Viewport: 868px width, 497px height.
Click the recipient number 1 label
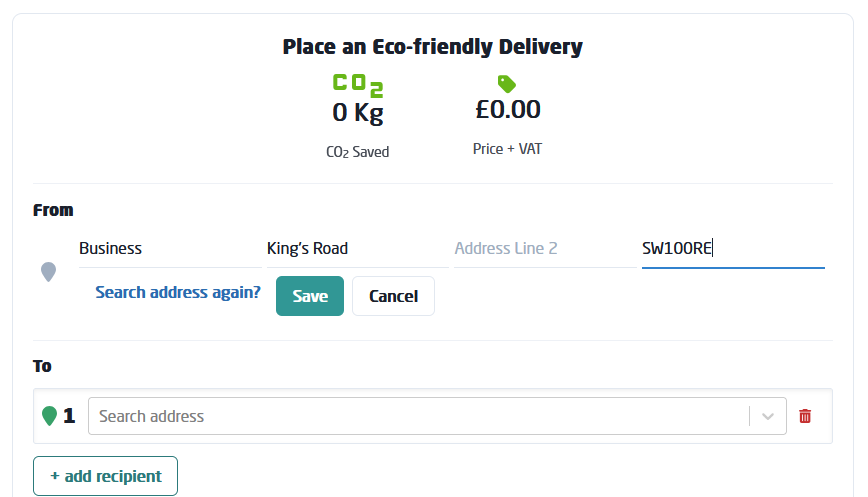(x=69, y=416)
